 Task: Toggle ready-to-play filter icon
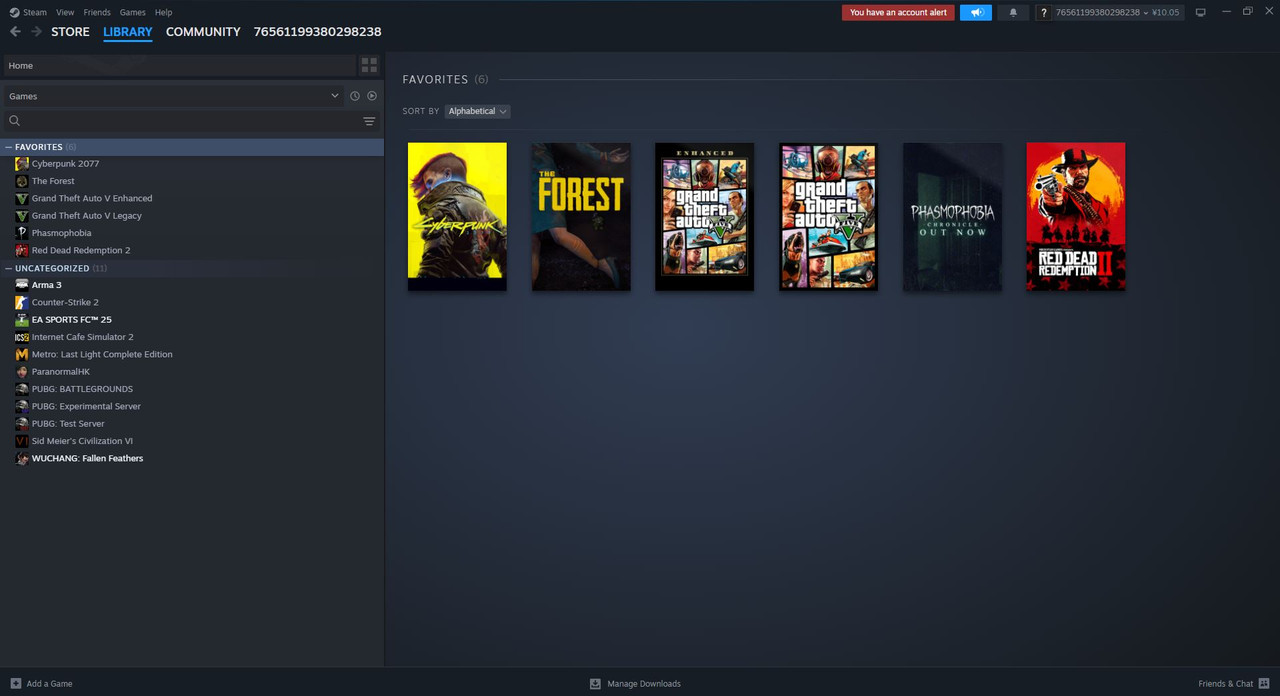(x=372, y=96)
